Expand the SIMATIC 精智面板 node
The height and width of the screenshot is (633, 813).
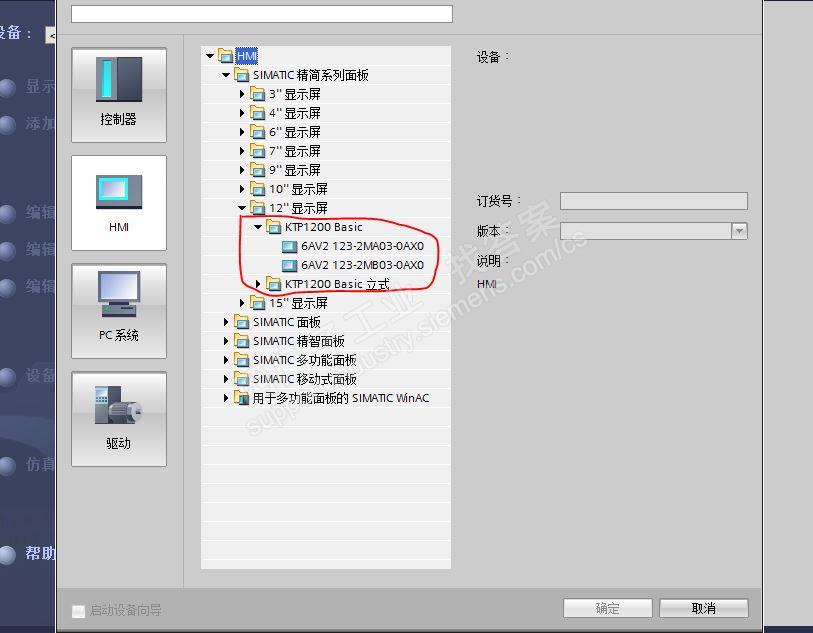(x=226, y=341)
